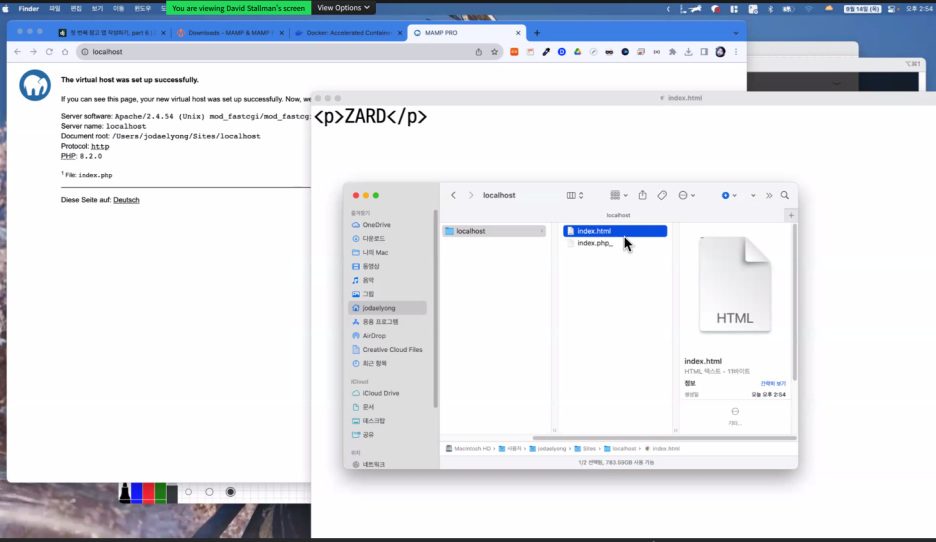Viewport: 936px width, 542px height.
Task: Open the jodaelyong home folder in sidebar
Action: (x=388, y=308)
